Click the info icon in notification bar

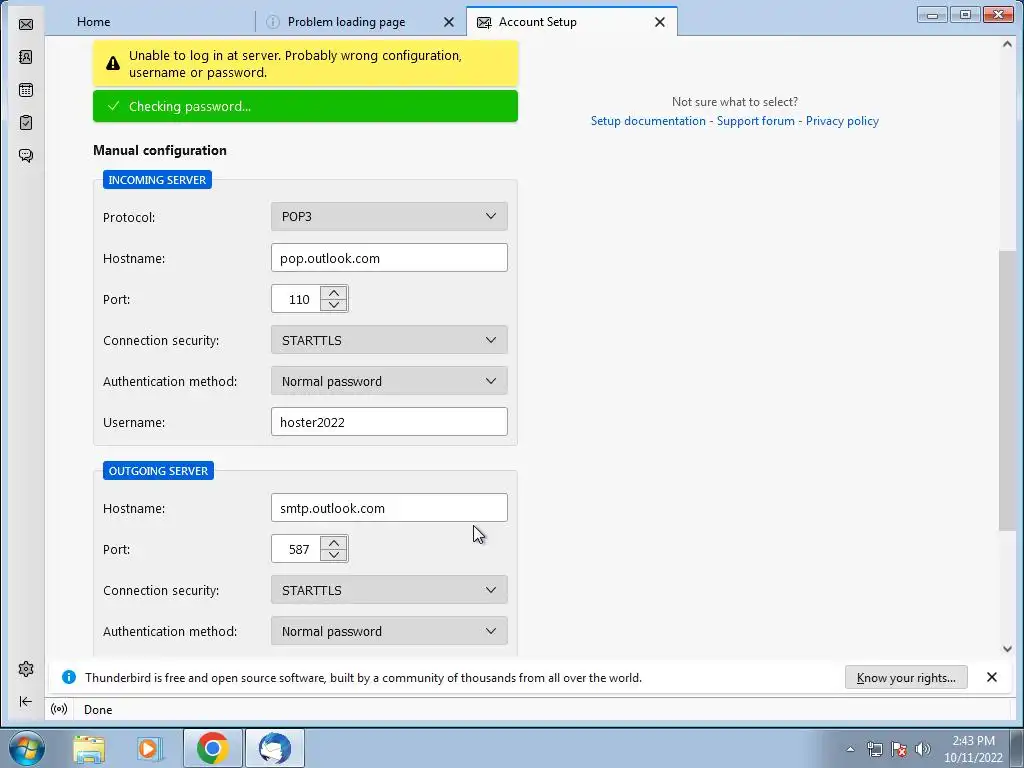[x=69, y=677]
